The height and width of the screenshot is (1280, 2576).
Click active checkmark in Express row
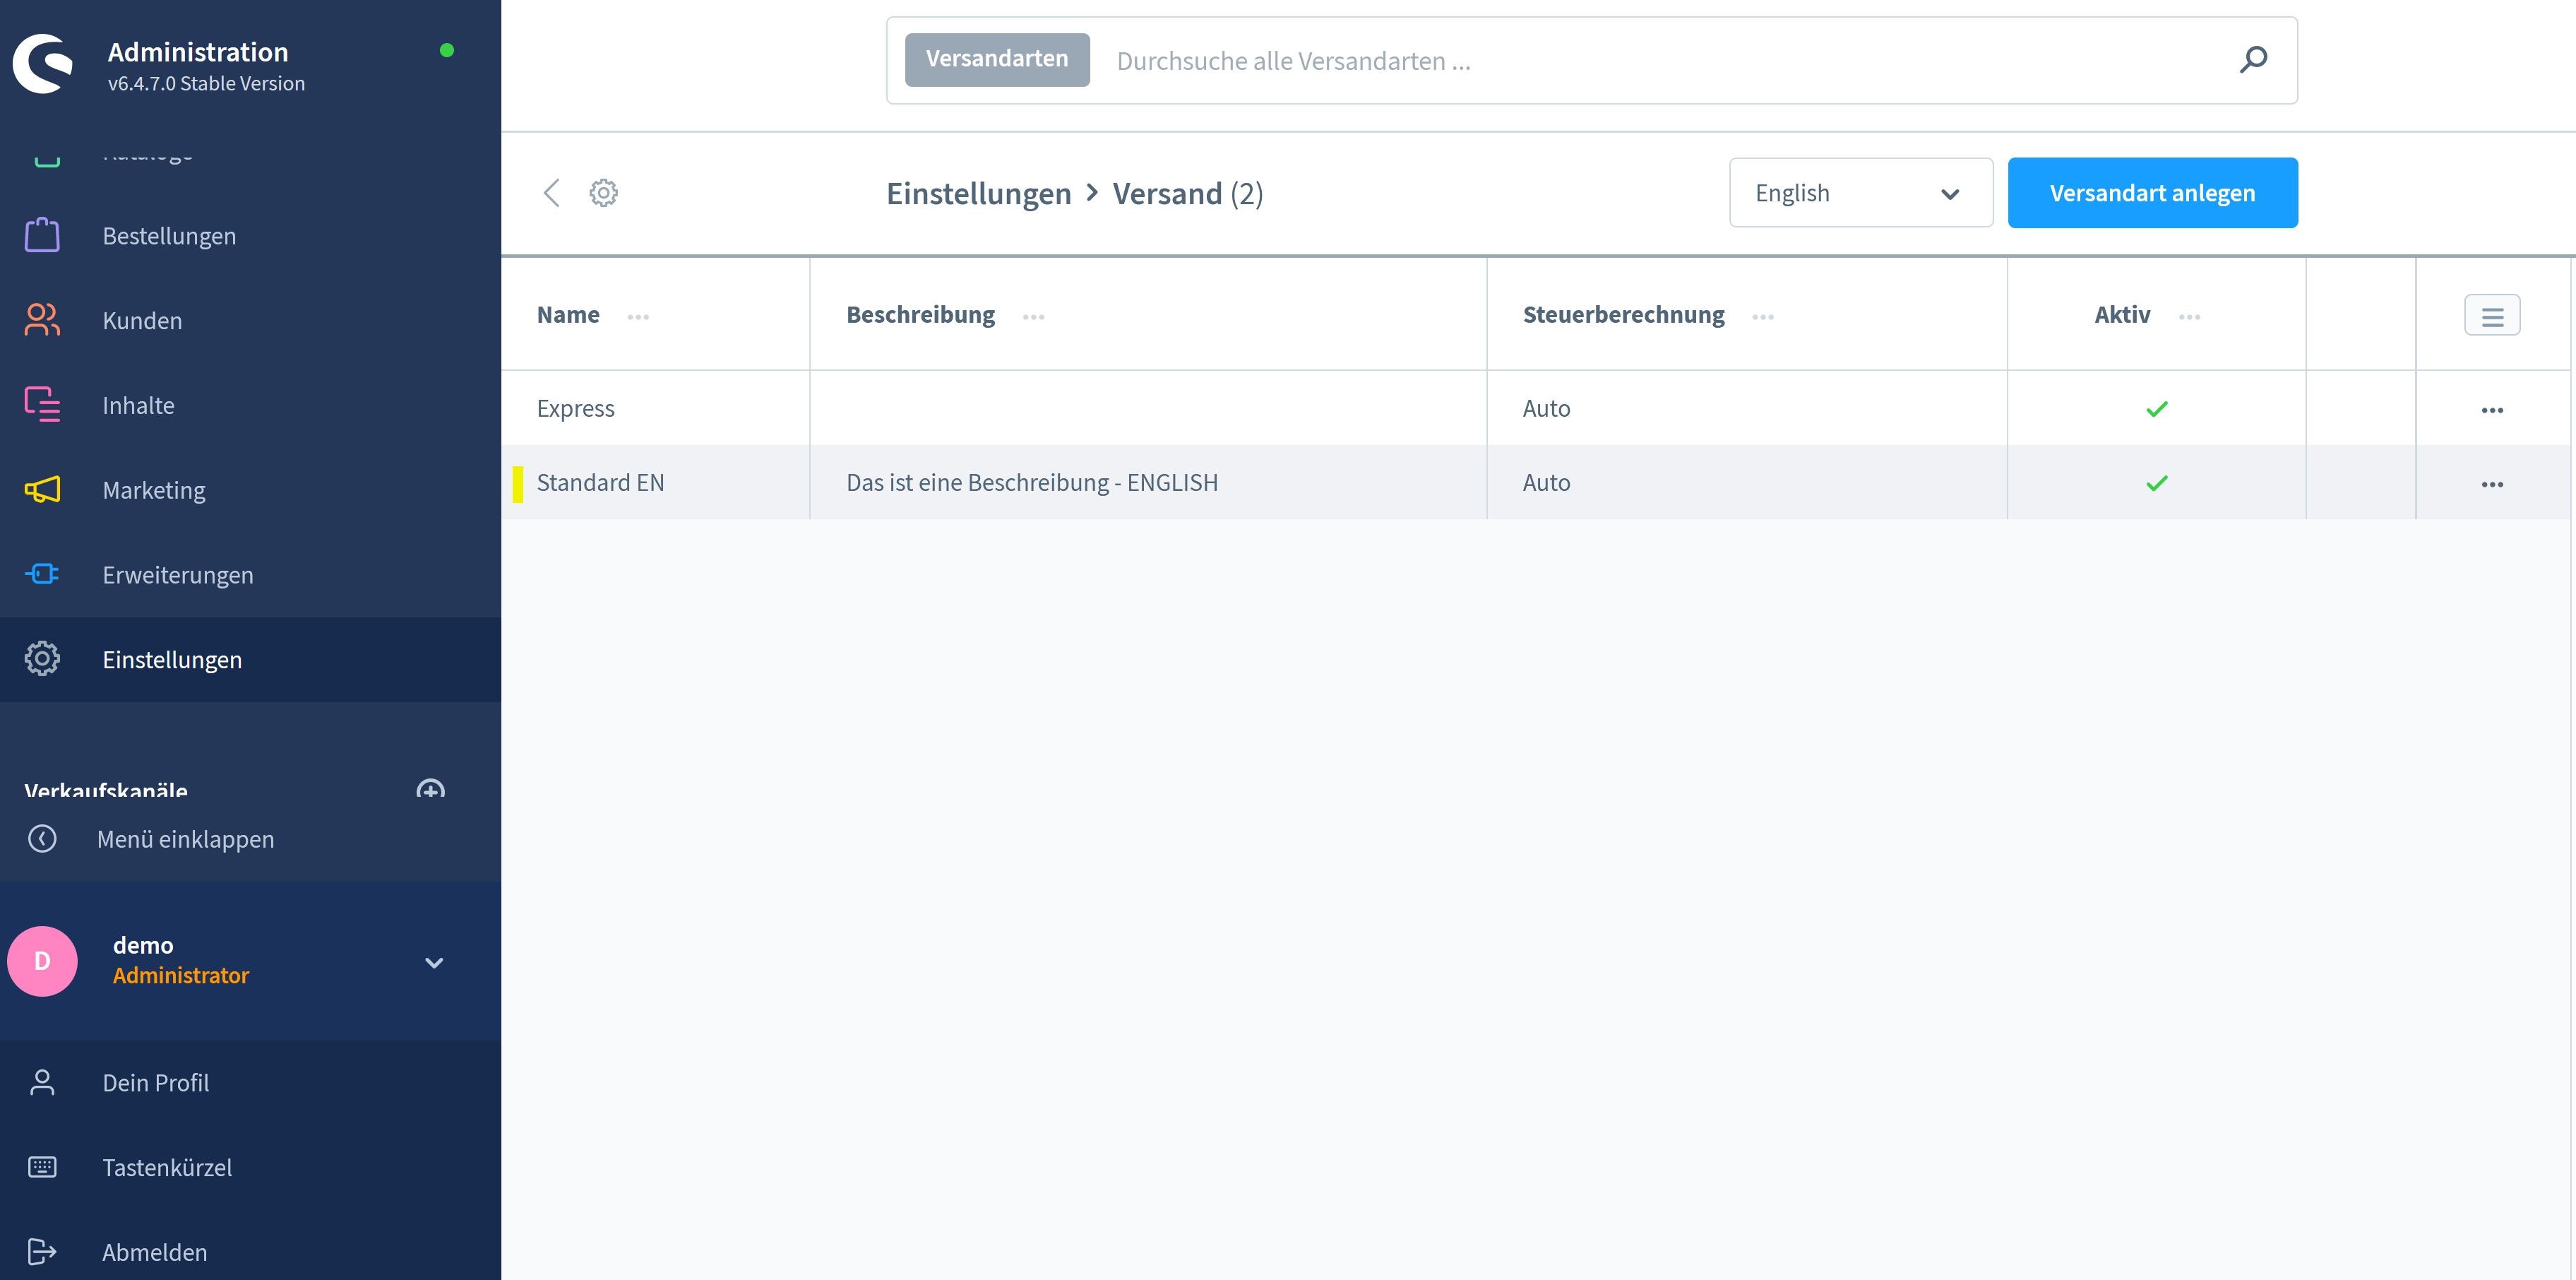pyautogui.click(x=2157, y=409)
